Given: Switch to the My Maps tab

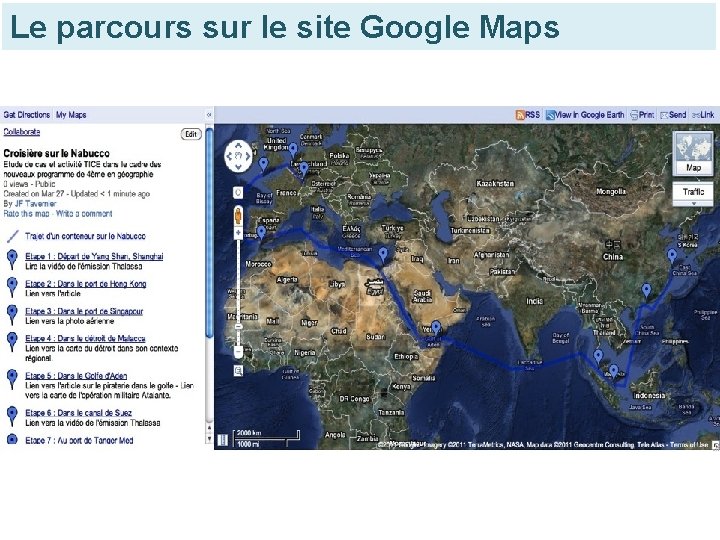Looking at the screenshot, I should [x=71, y=115].
